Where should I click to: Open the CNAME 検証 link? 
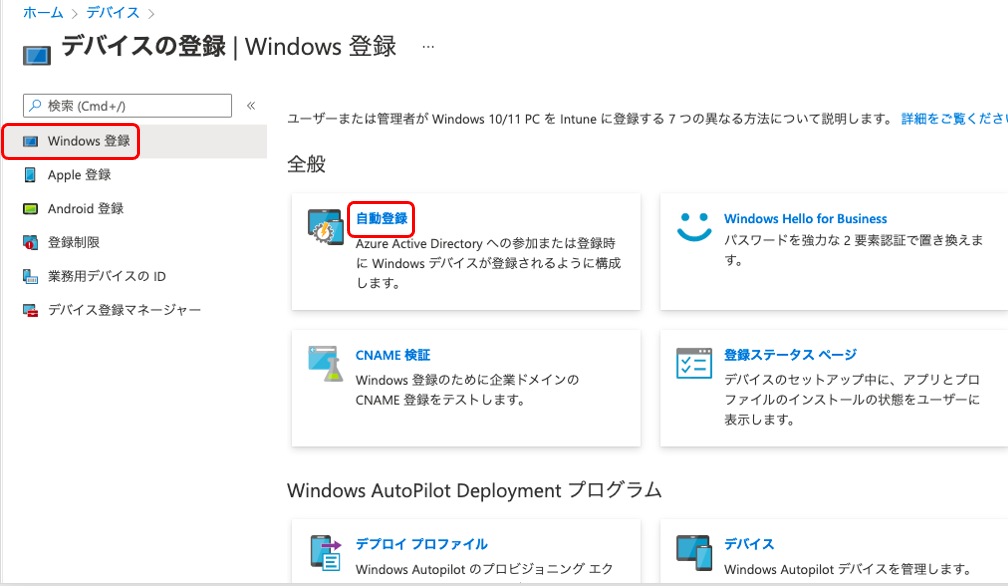click(x=393, y=355)
